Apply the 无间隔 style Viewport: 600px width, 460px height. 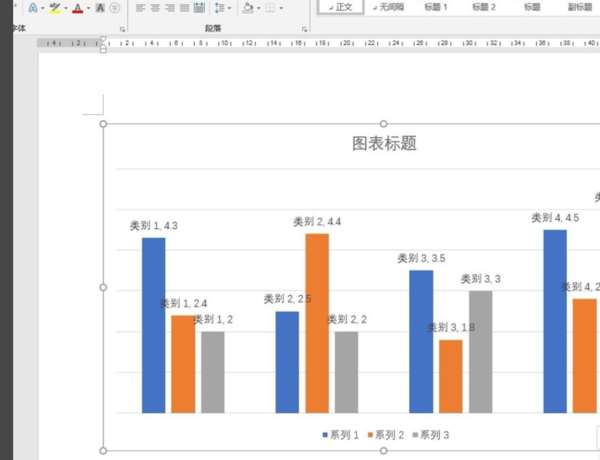tap(388, 7)
